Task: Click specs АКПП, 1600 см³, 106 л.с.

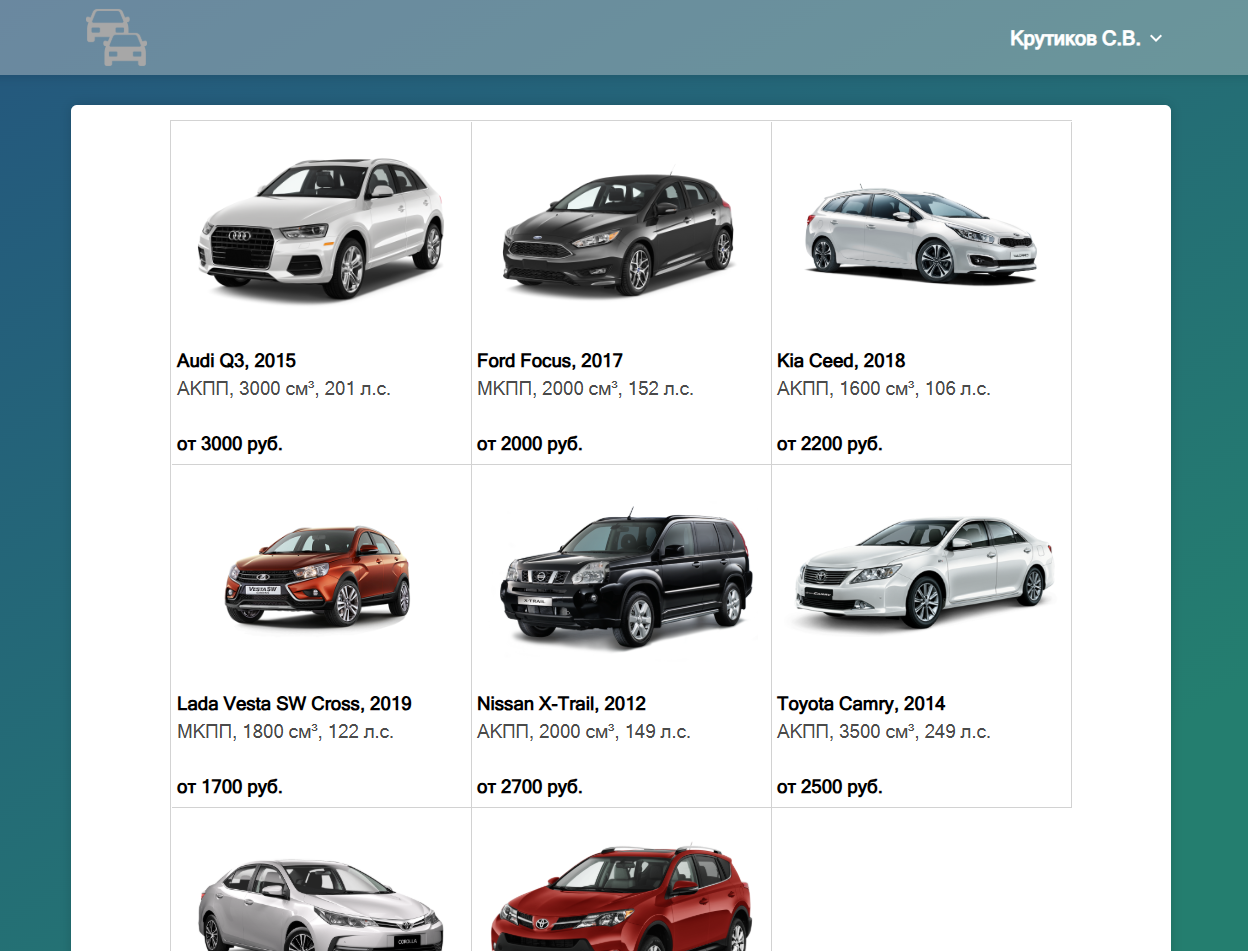Action: 884,389
